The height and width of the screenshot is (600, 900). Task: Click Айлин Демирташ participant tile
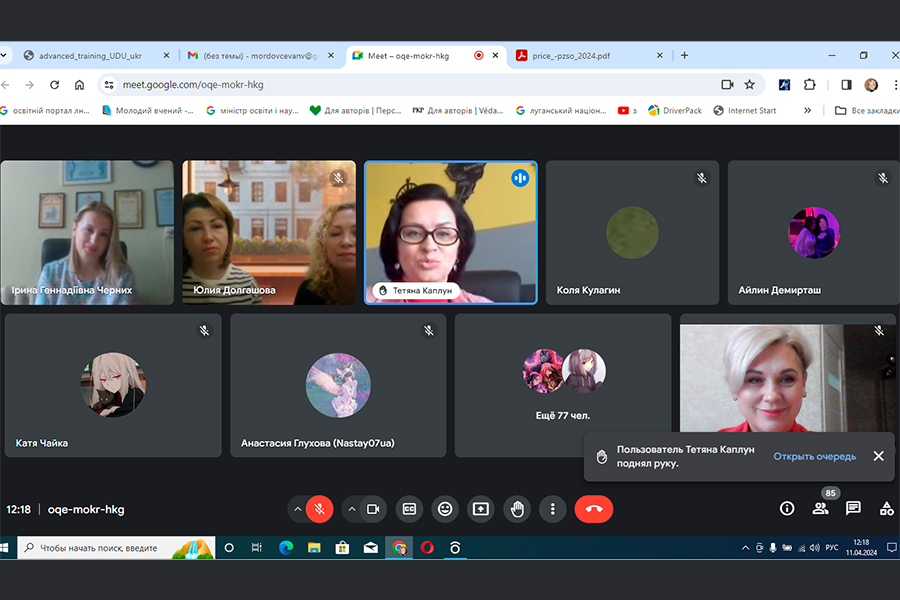pos(814,233)
